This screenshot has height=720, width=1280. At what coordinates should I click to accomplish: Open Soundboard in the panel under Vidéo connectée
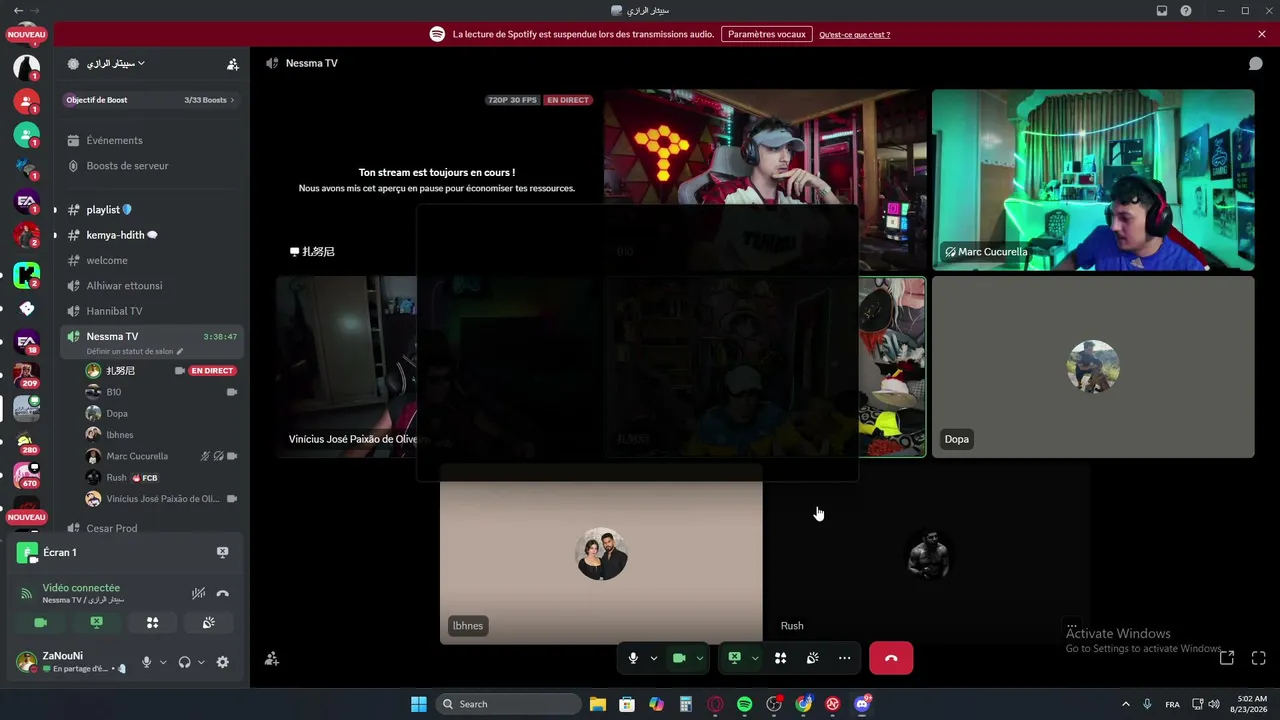click(x=208, y=622)
